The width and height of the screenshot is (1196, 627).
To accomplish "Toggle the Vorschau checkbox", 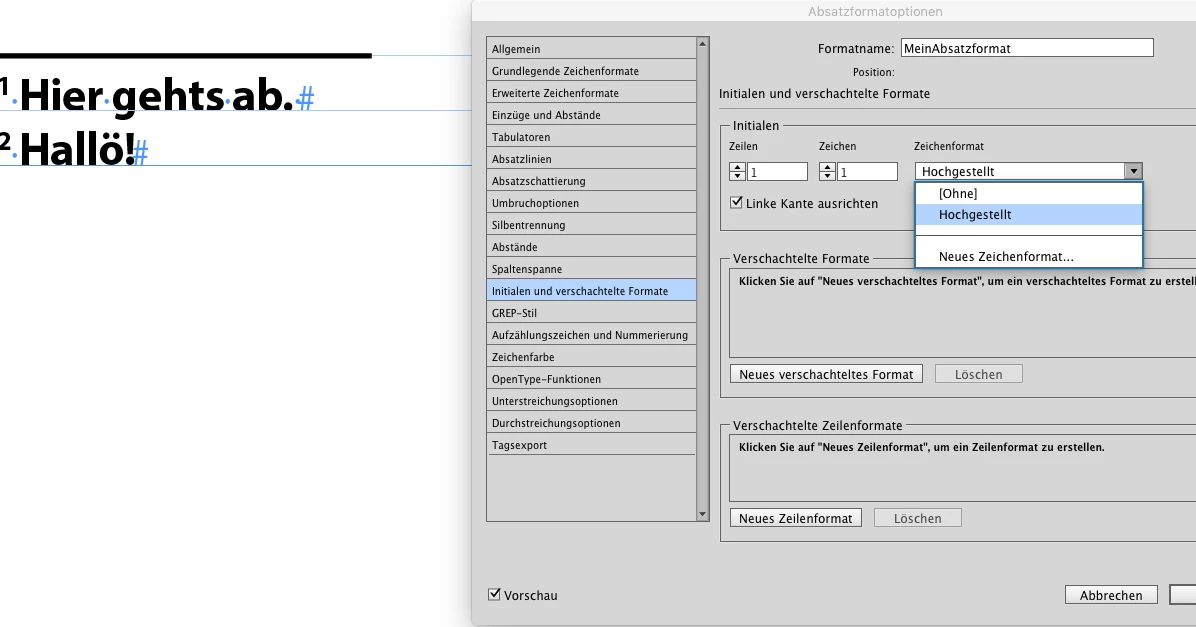I will [494, 594].
